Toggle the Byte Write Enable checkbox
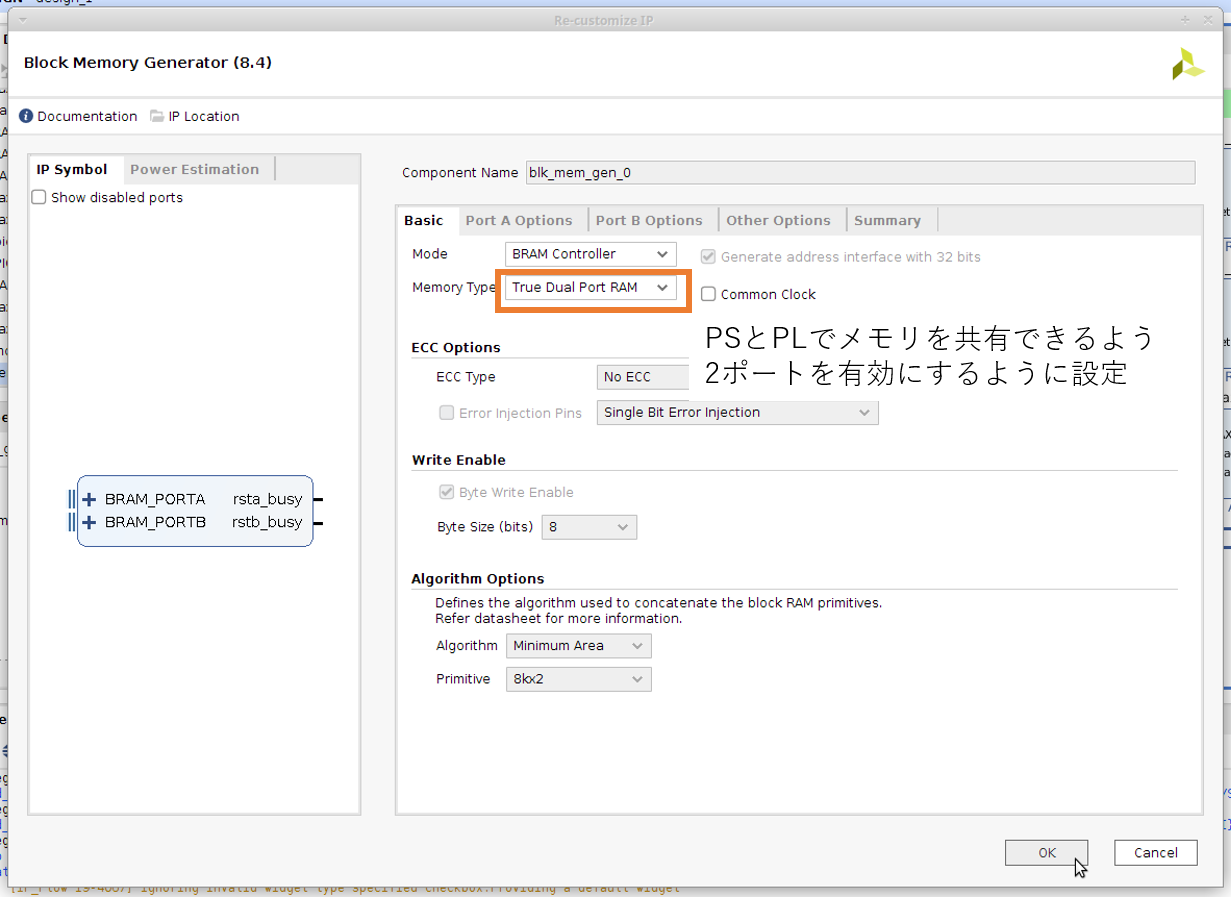The height and width of the screenshot is (897, 1231). tap(446, 492)
